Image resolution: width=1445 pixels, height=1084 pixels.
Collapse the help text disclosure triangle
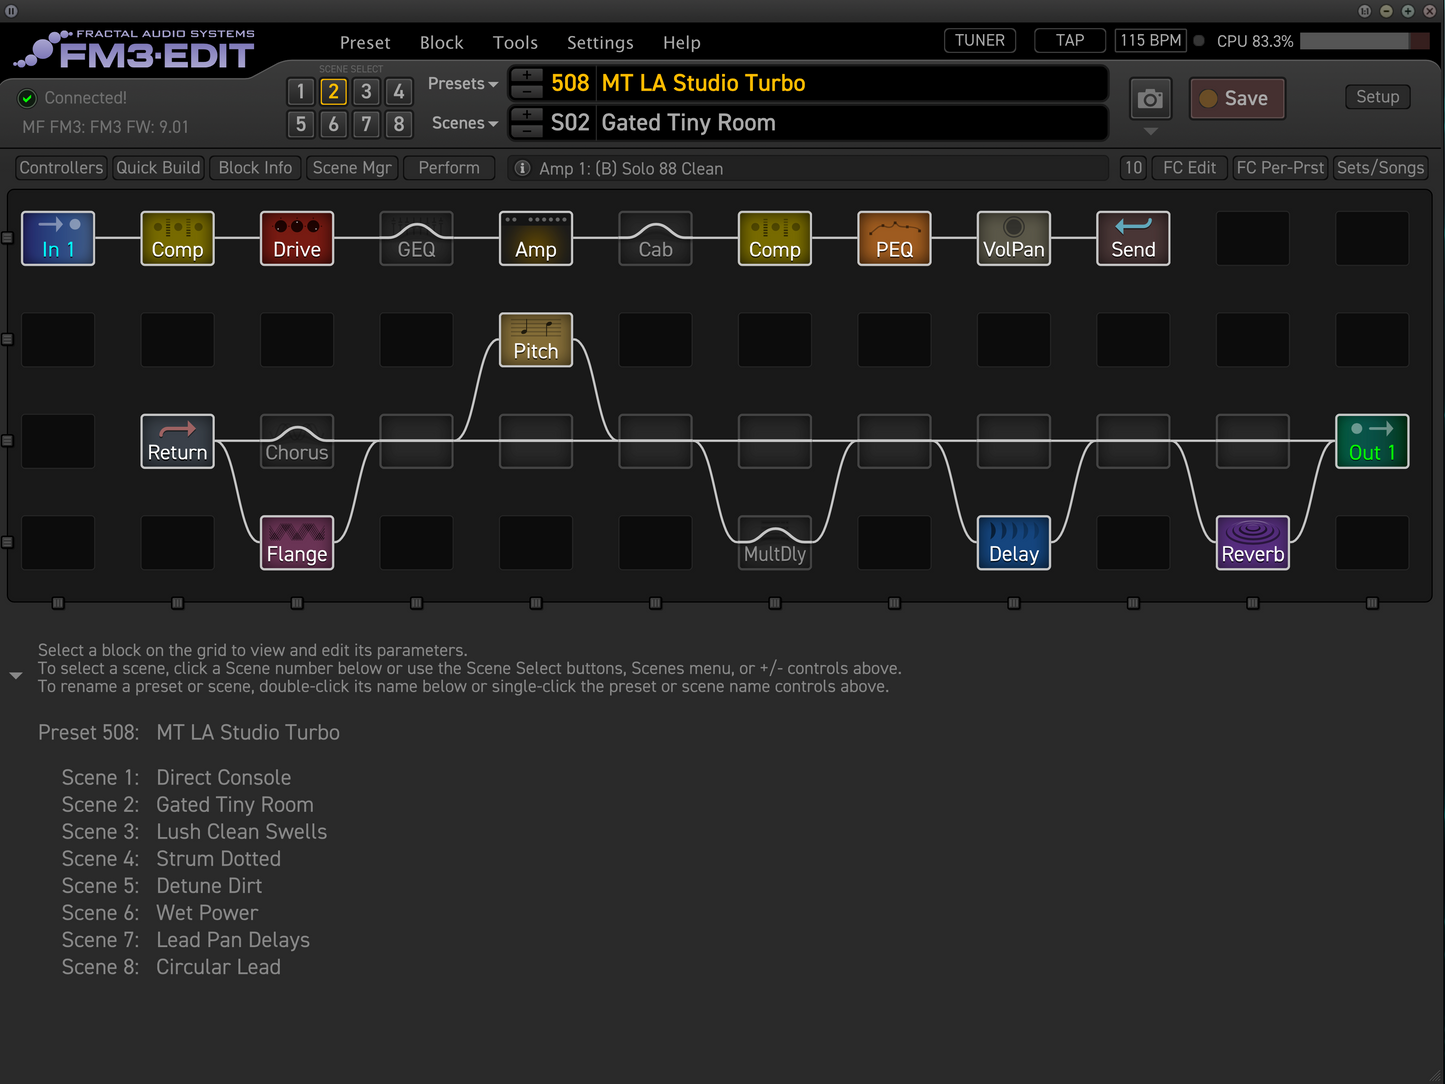16,676
